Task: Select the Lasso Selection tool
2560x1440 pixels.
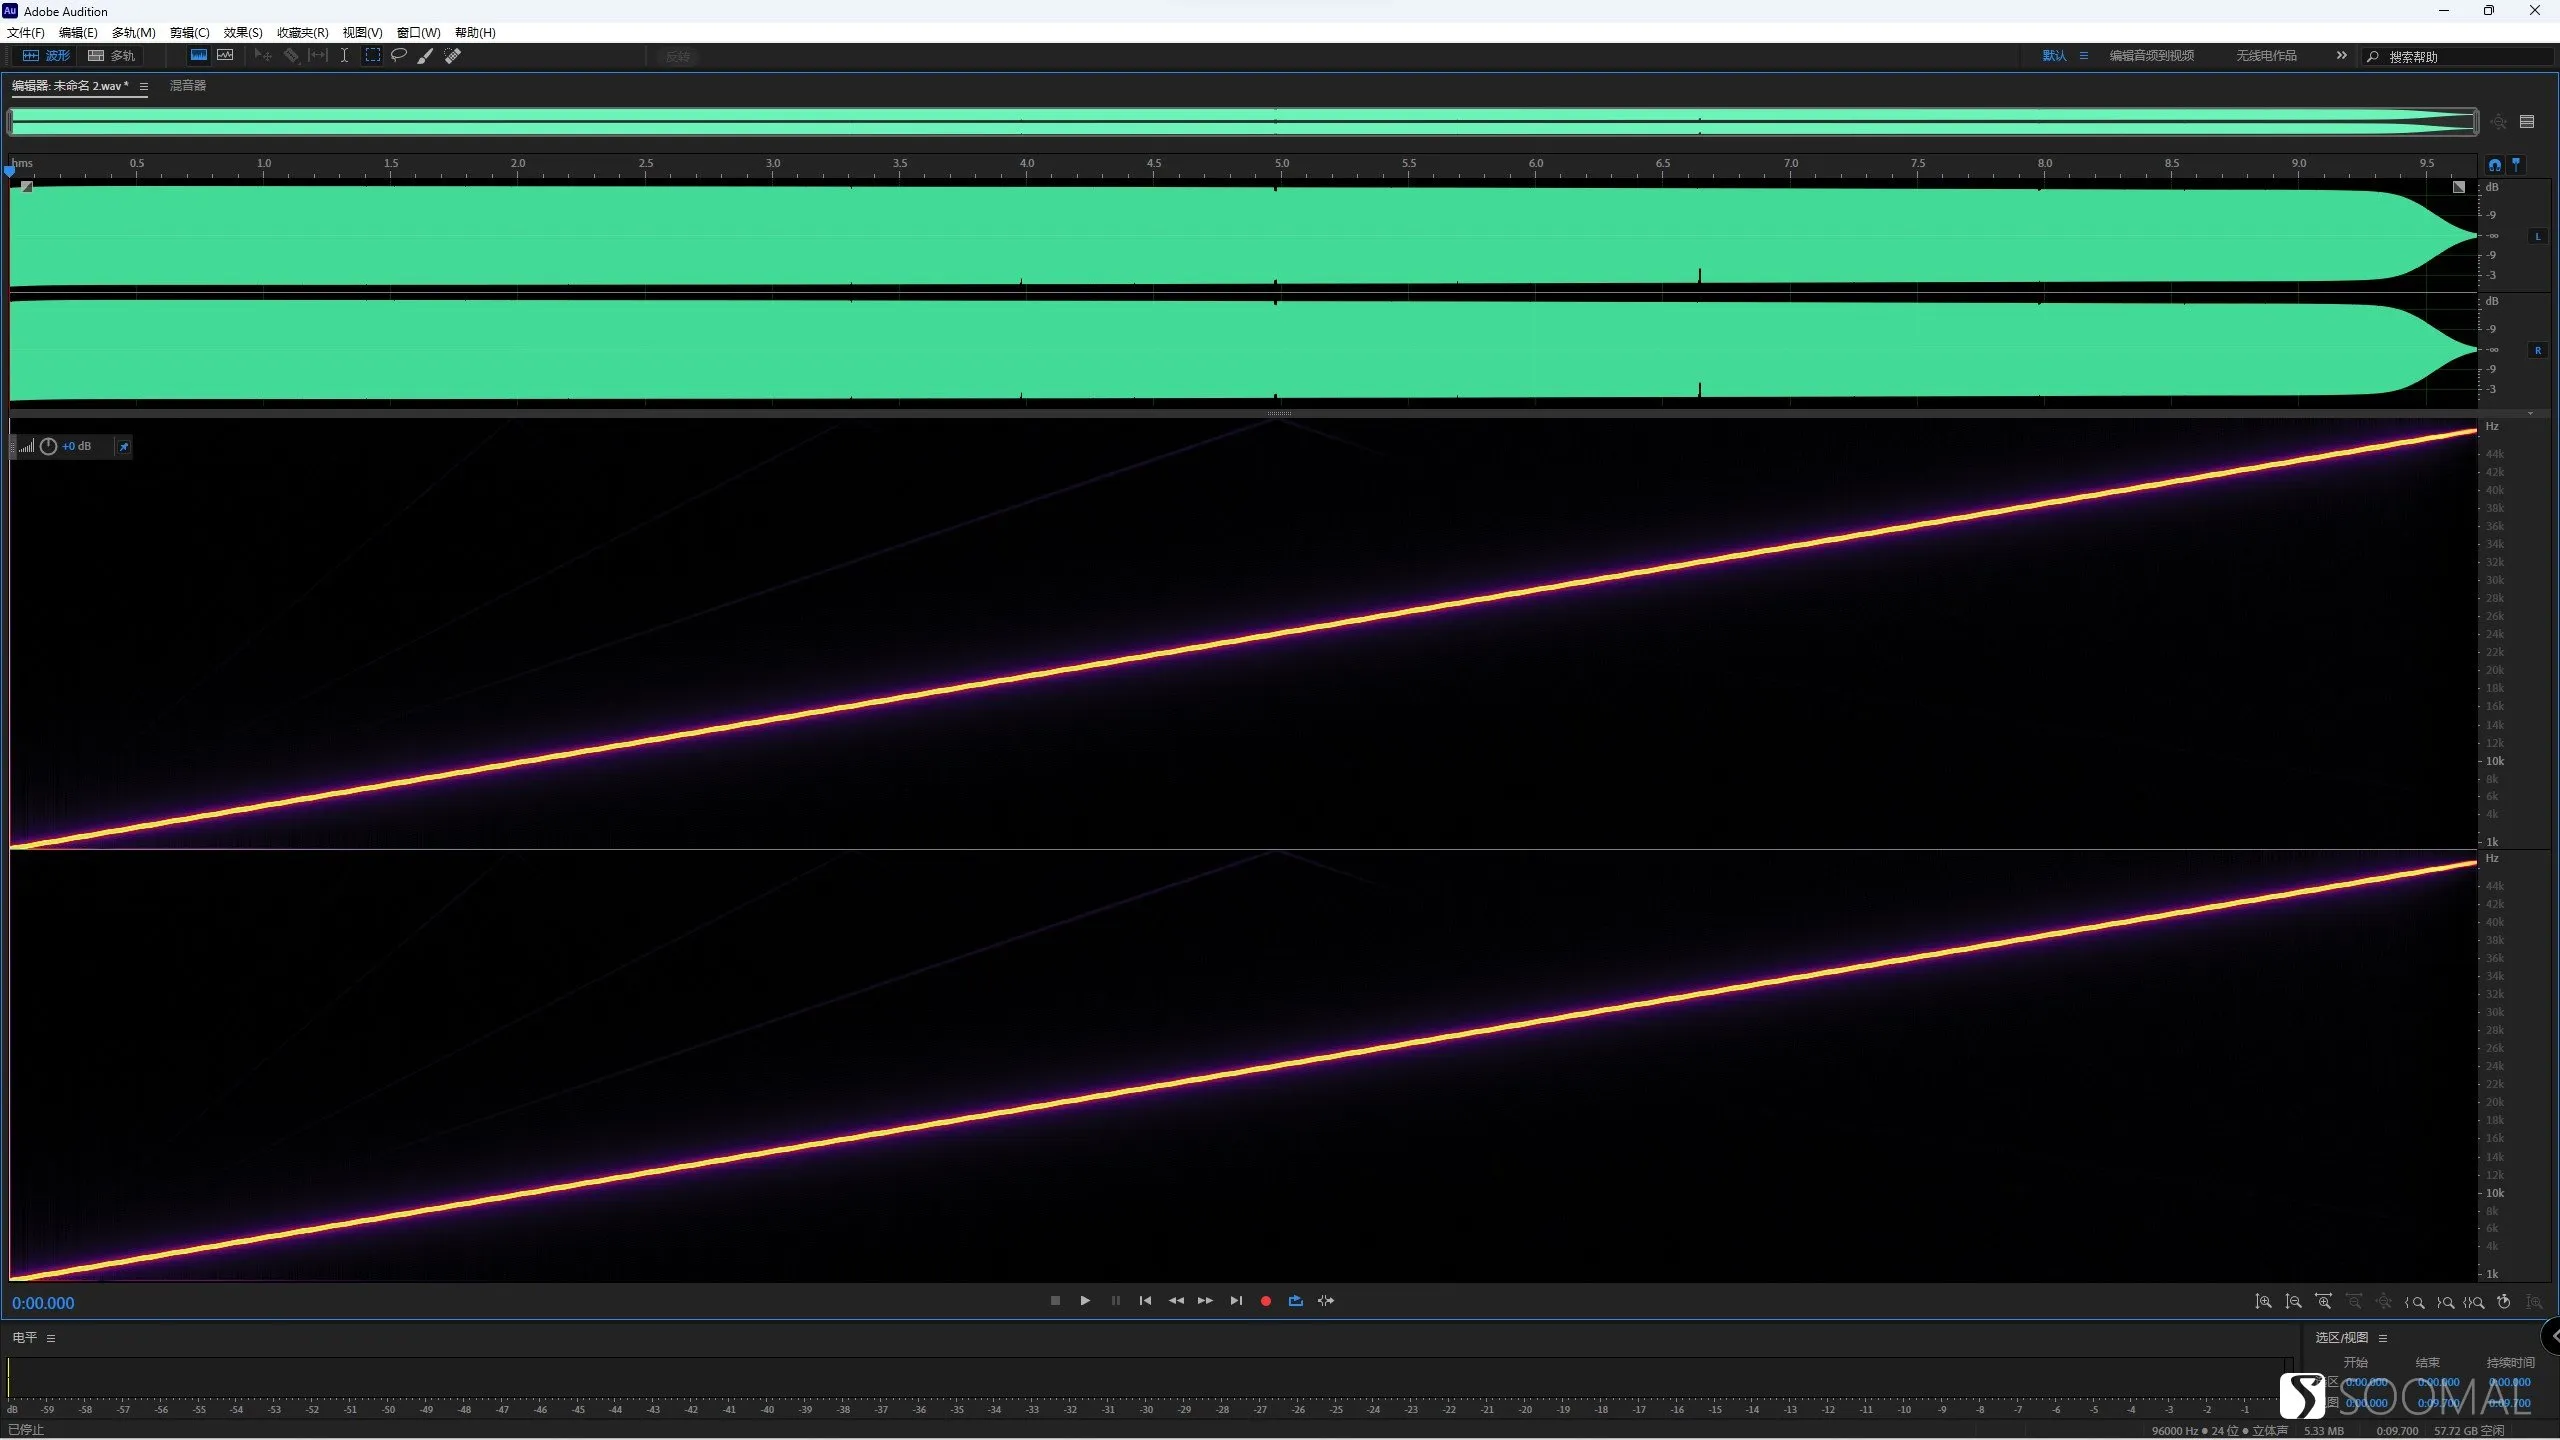Action: click(x=399, y=56)
